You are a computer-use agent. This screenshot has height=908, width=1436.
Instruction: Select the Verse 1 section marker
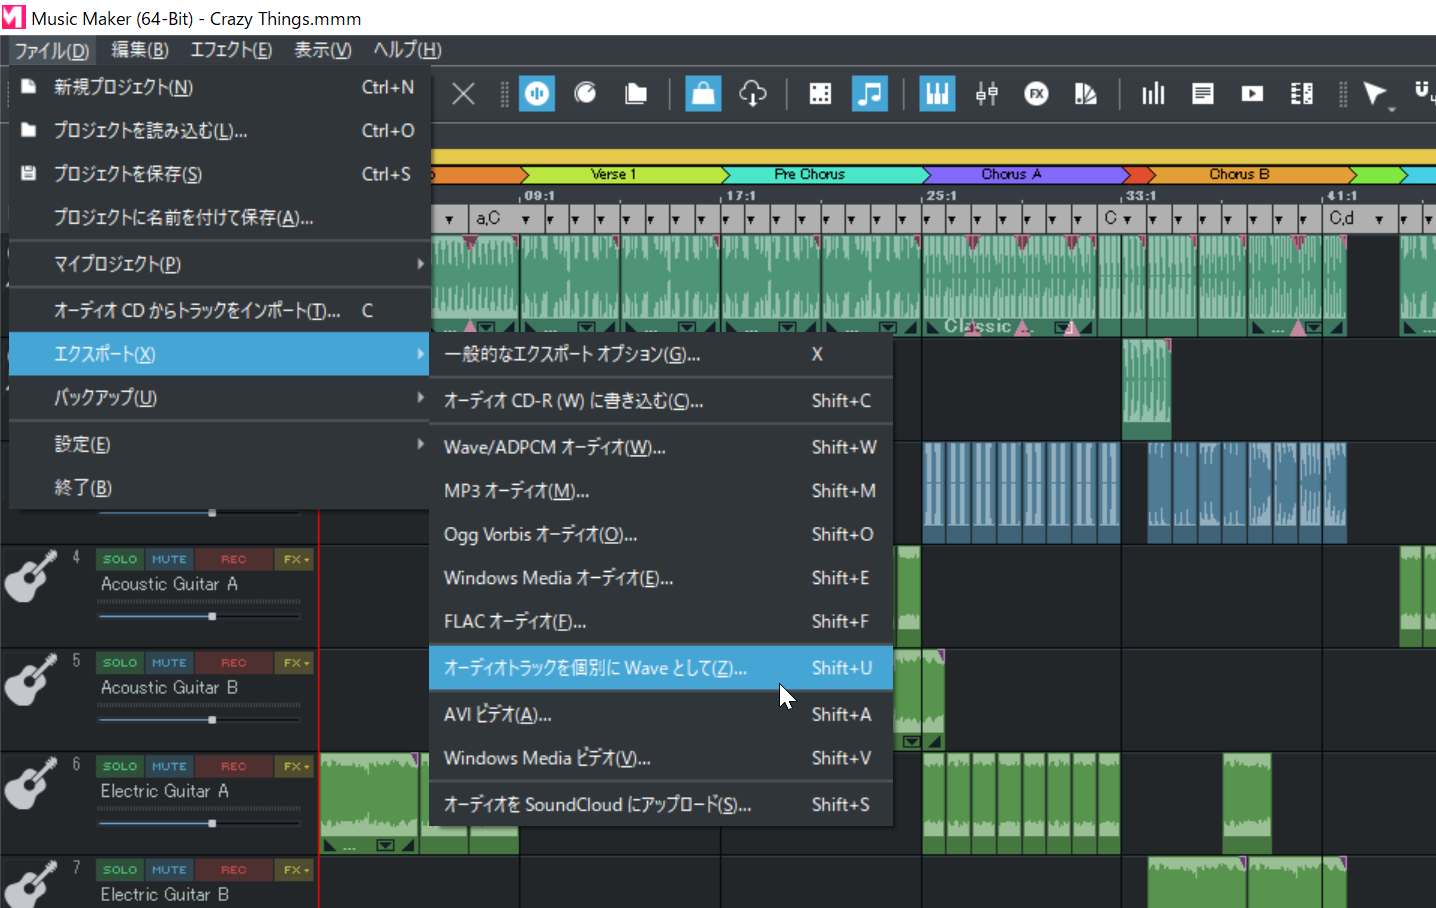click(x=621, y=174)
